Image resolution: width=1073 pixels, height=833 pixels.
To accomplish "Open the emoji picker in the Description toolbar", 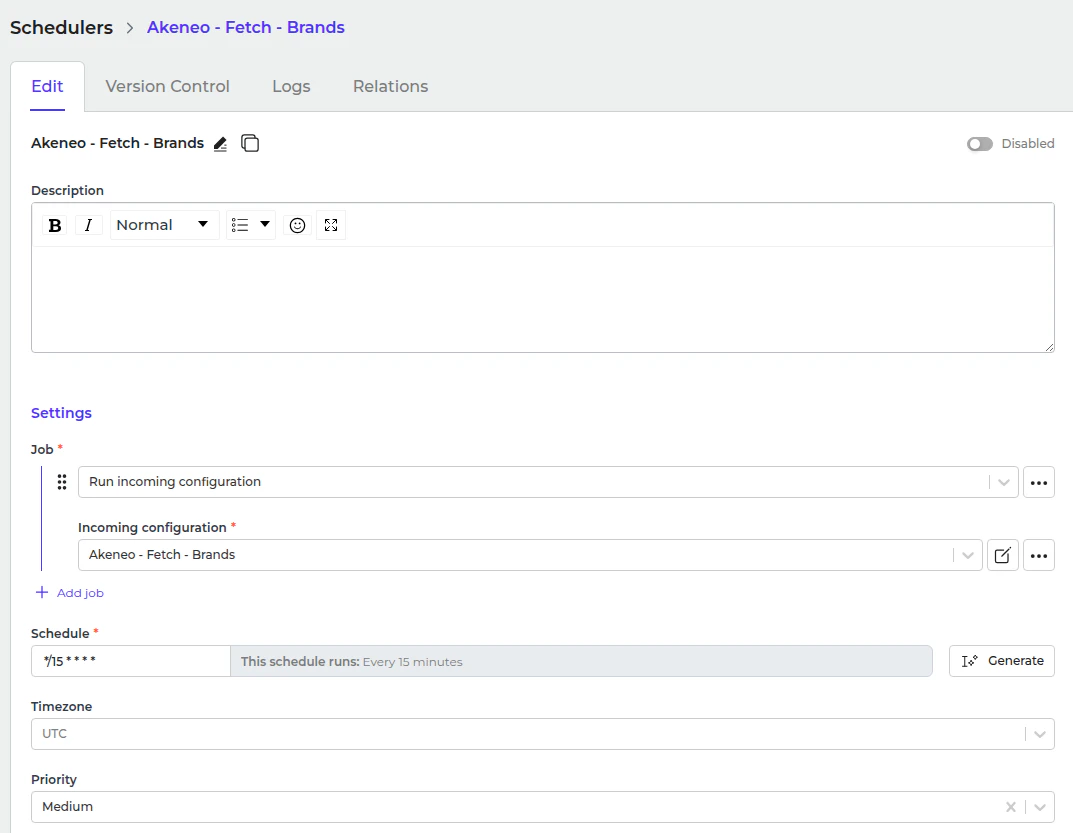I will pyautogui.click(x=297, y=225).
